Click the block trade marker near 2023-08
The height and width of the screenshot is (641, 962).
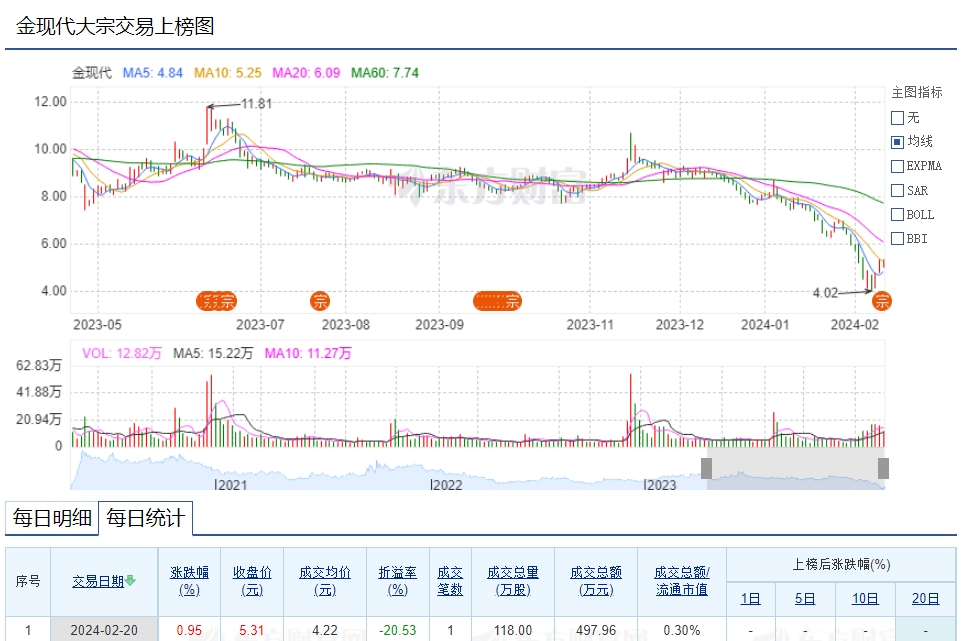coord(321,301)
